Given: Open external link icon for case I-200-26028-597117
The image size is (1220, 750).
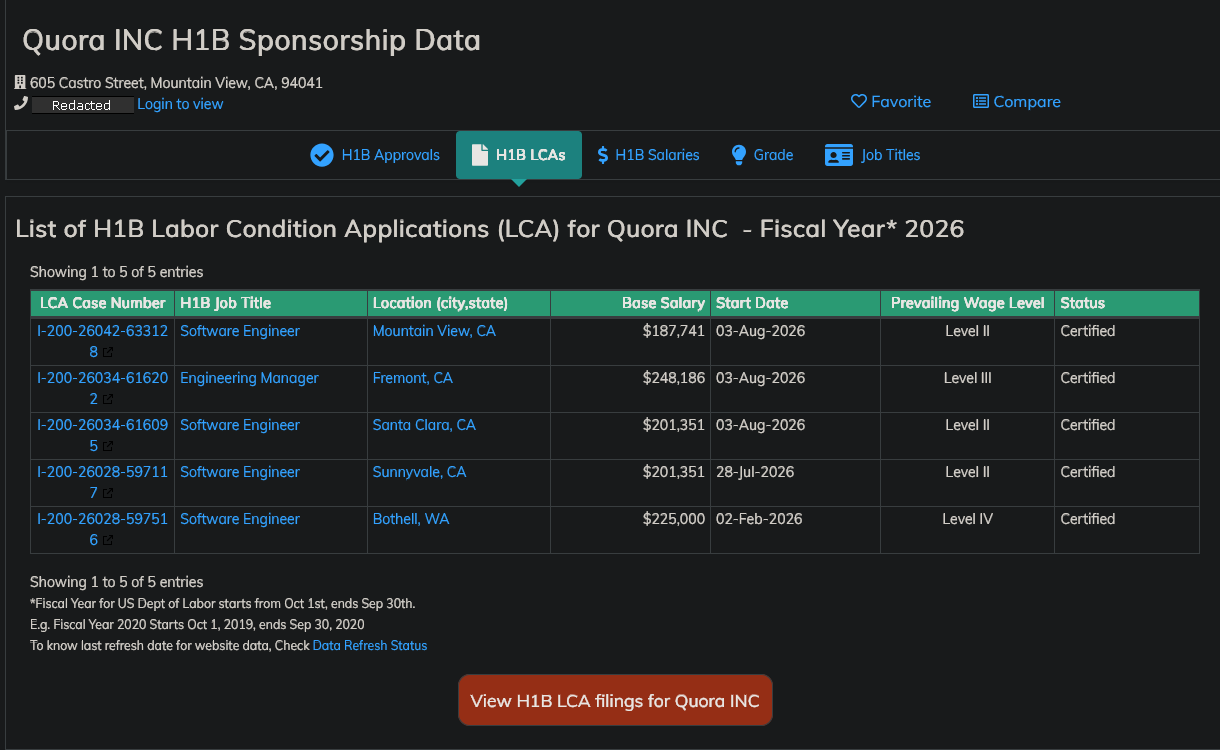Looking at the screenshot, I should point(108,494).
